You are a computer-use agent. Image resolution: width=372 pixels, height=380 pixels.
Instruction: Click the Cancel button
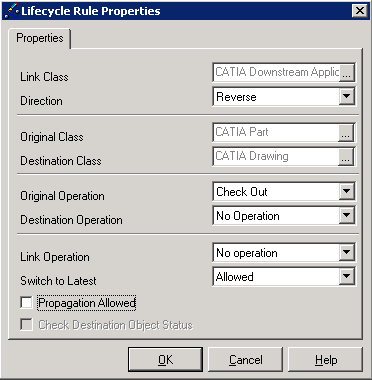click(x=245, y=360)
